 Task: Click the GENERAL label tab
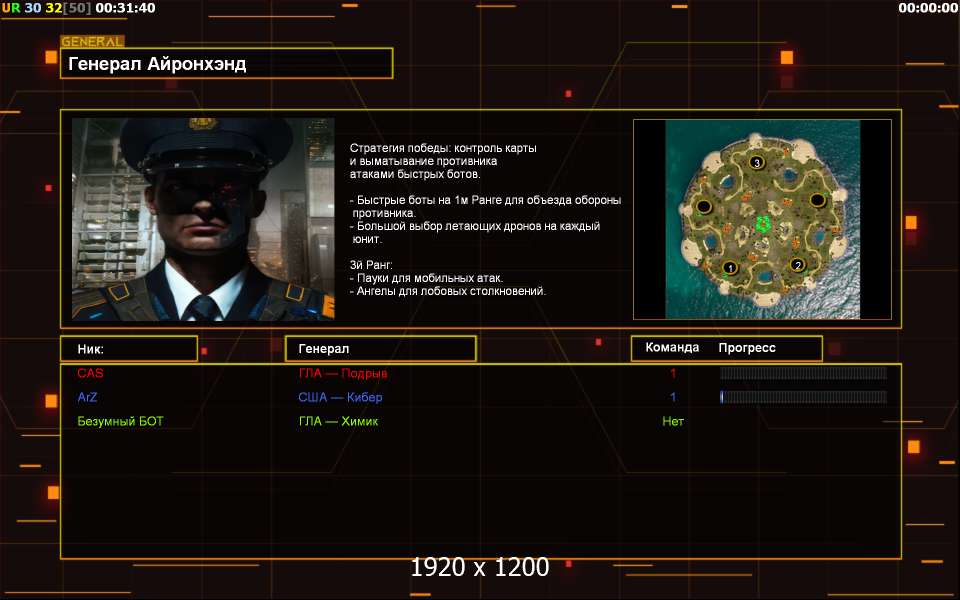[92, 42]
